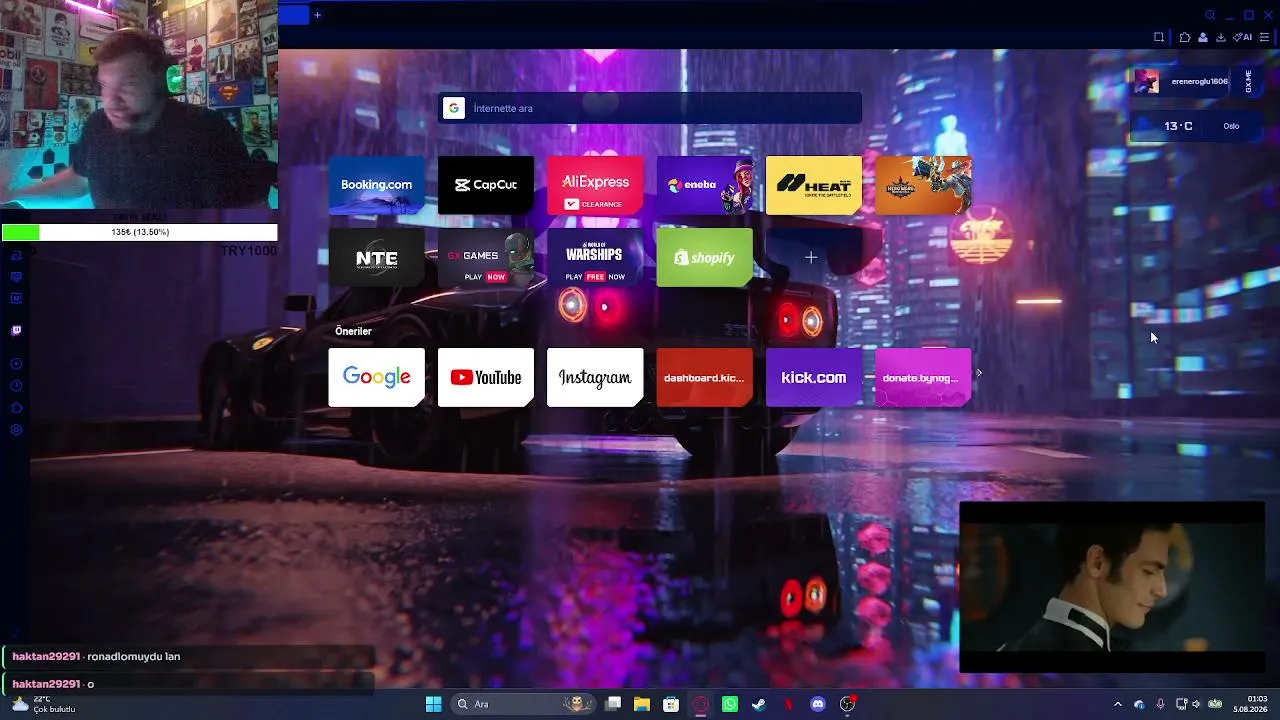Open the taskbar weather widget 'Çok bulutlu'

[x=43, y=704]
